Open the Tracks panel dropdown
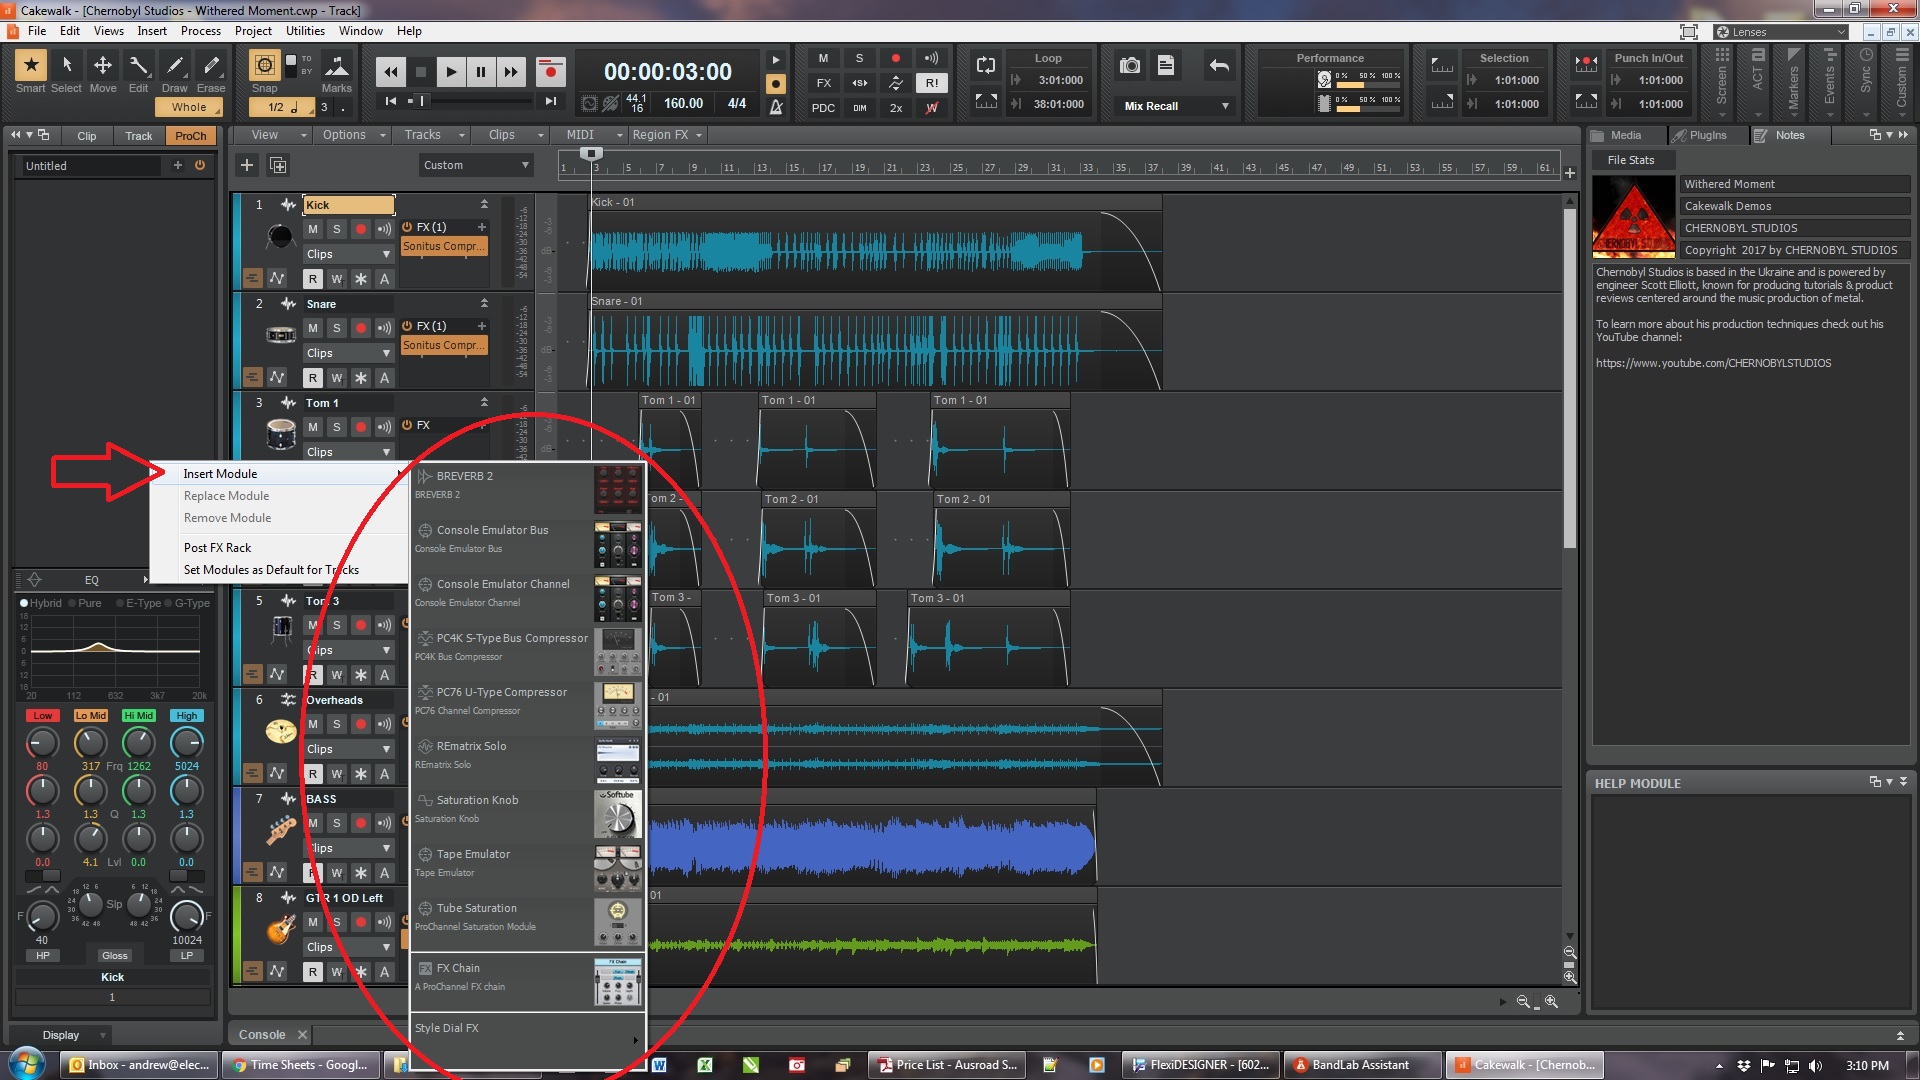This screenshot has height=1080, width=1920. tap(460, 135)
